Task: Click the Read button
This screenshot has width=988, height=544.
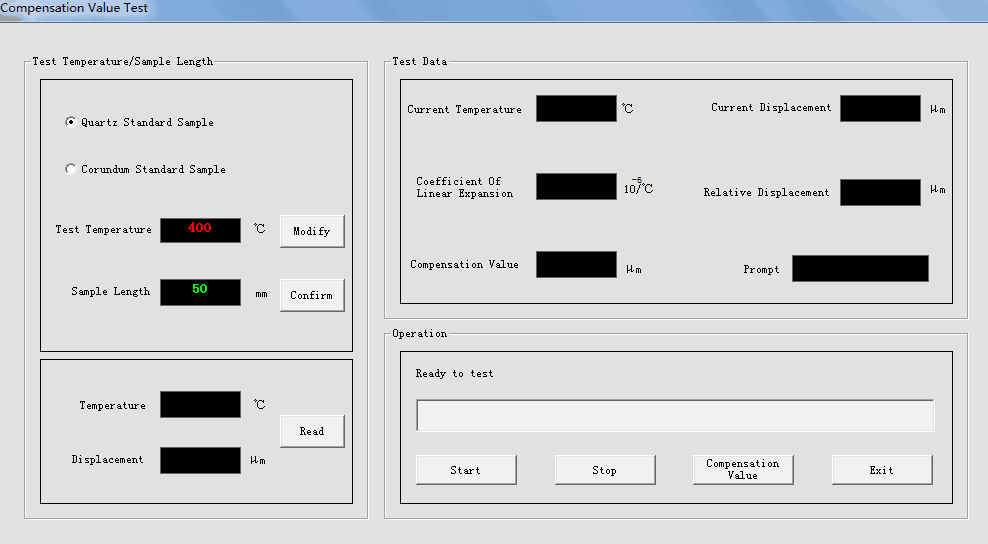Action: point(311,431)
